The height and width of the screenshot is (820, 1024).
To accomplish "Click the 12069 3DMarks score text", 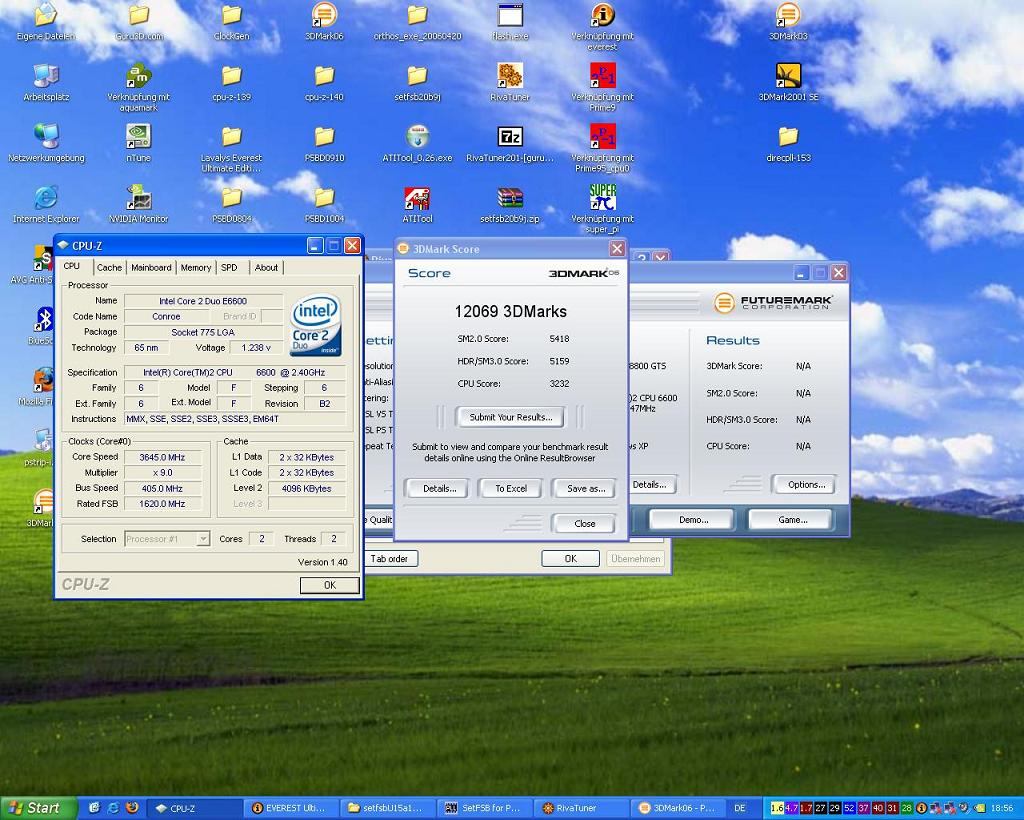I will click(511, 311).
